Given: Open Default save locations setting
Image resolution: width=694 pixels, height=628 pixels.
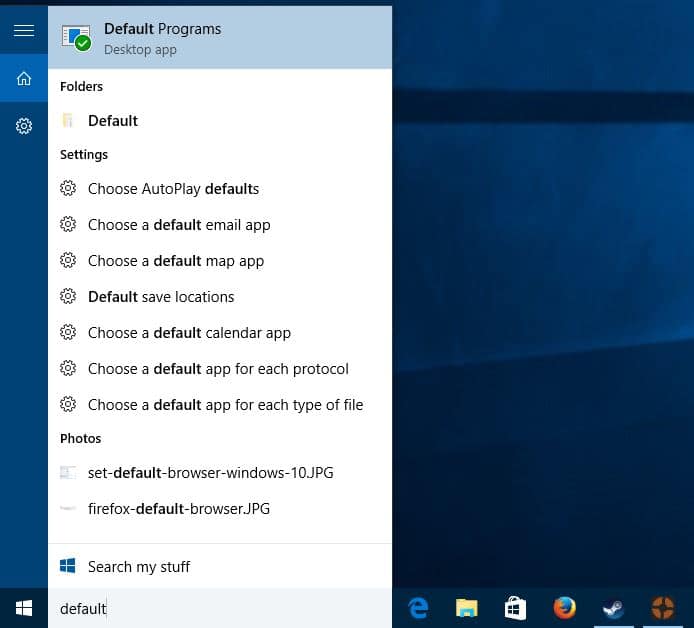Looking at the screenshot, I should [161, 297].
